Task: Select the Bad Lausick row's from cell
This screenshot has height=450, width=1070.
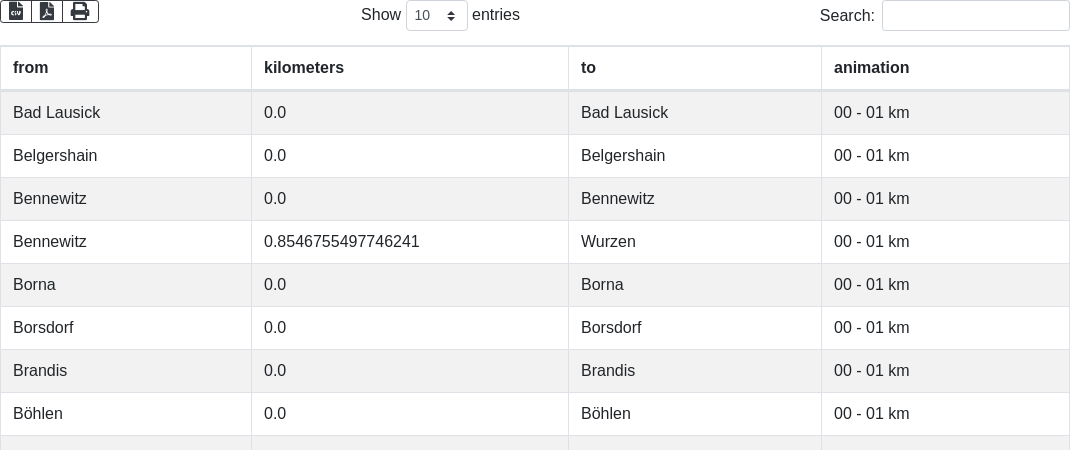Action: click(57, 113)
